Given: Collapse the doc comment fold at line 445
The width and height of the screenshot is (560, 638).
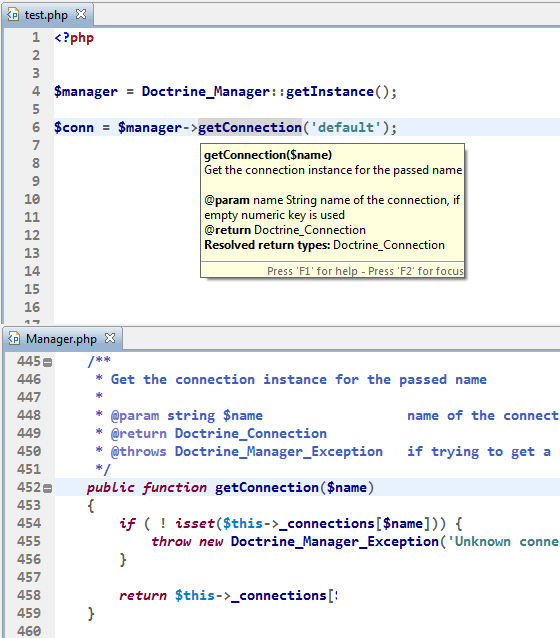Looking at the screenshot, I should pyautogui.click(x=48, y=362).
